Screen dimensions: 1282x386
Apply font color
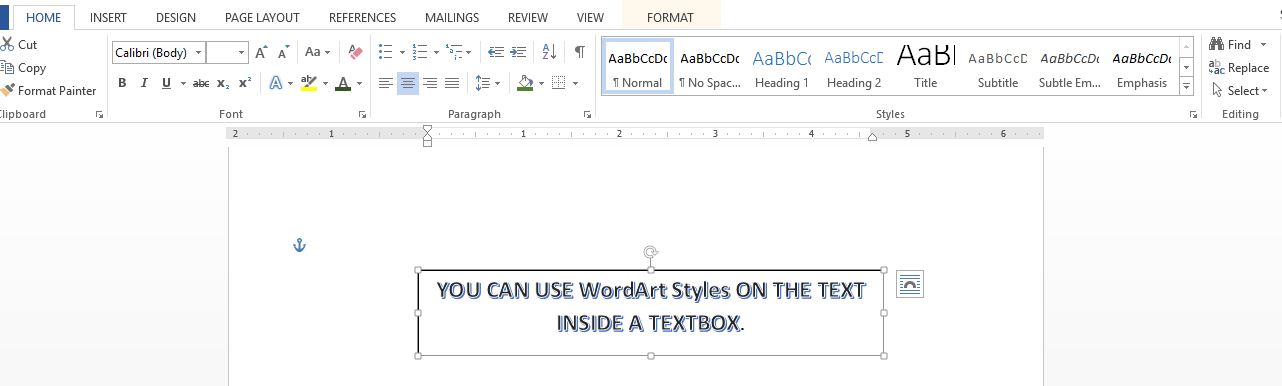(x=343, y=83)
